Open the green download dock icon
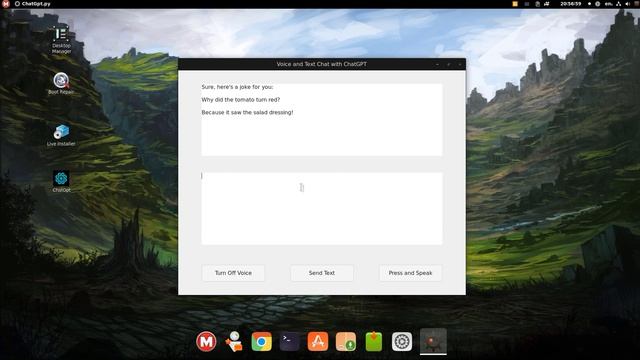Viewport: 640px width, 360px height. [x=374, y=341]
